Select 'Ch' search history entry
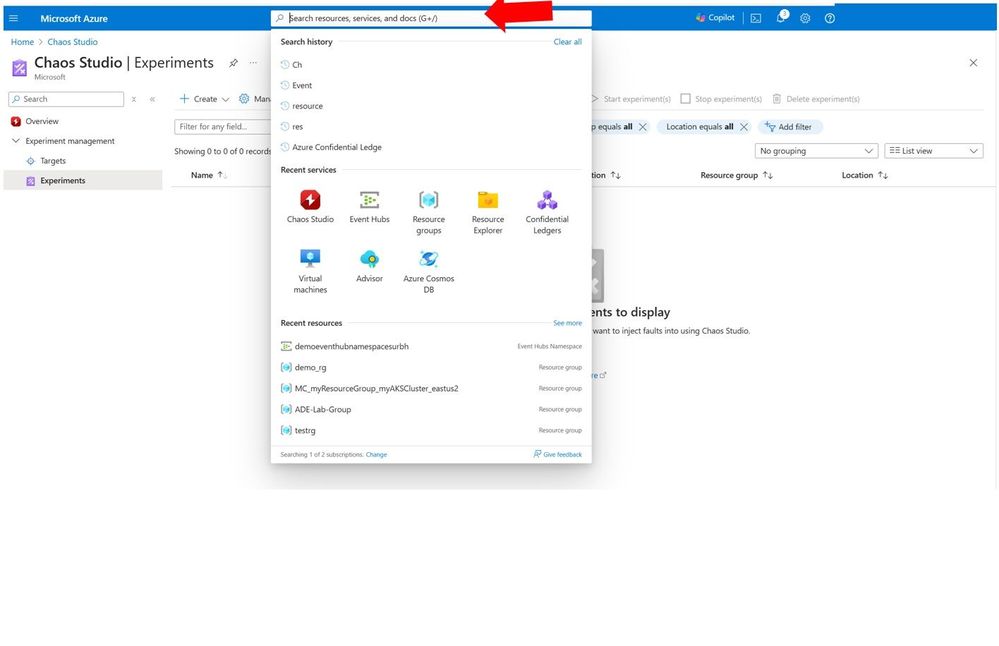This screenshot has height=646, width=999. click(x=297, y=64)
